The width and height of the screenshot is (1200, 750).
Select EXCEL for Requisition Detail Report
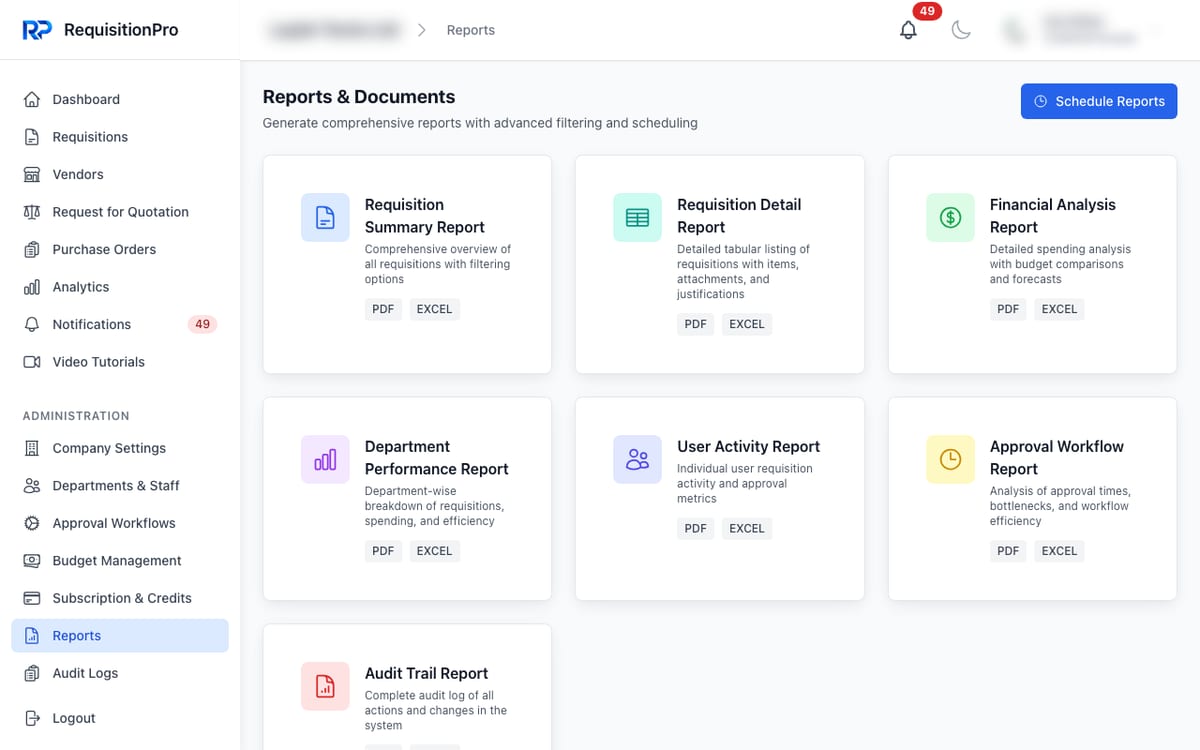point(746,324)
